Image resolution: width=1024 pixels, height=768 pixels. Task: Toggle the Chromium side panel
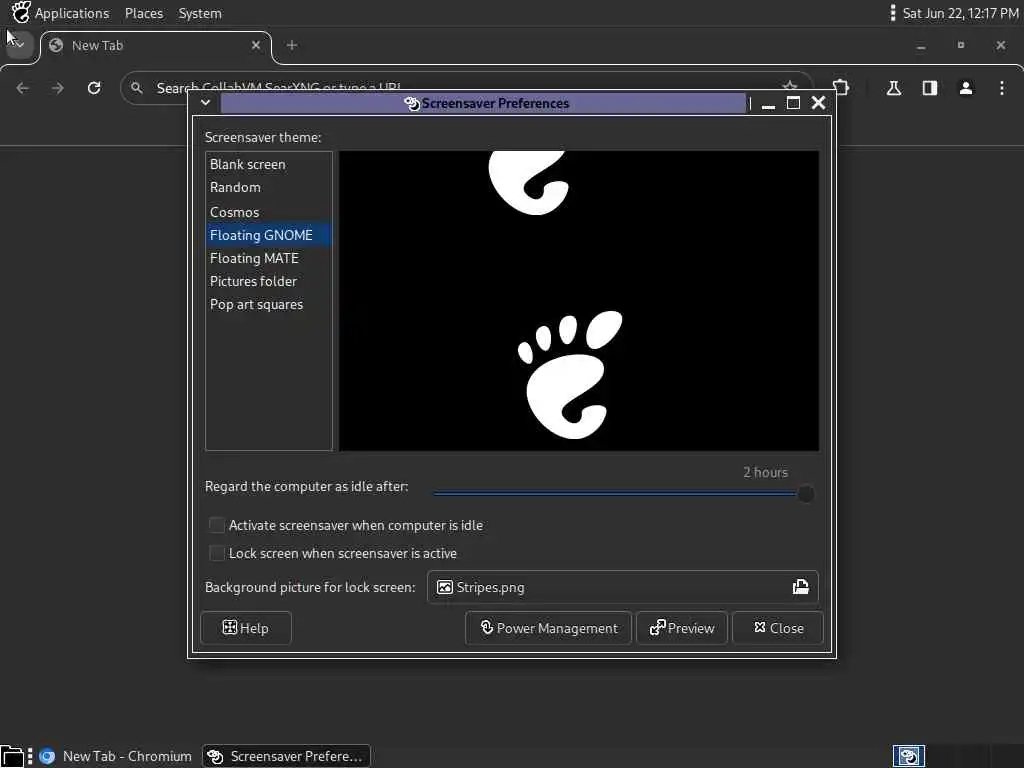[x=930, y=88]
